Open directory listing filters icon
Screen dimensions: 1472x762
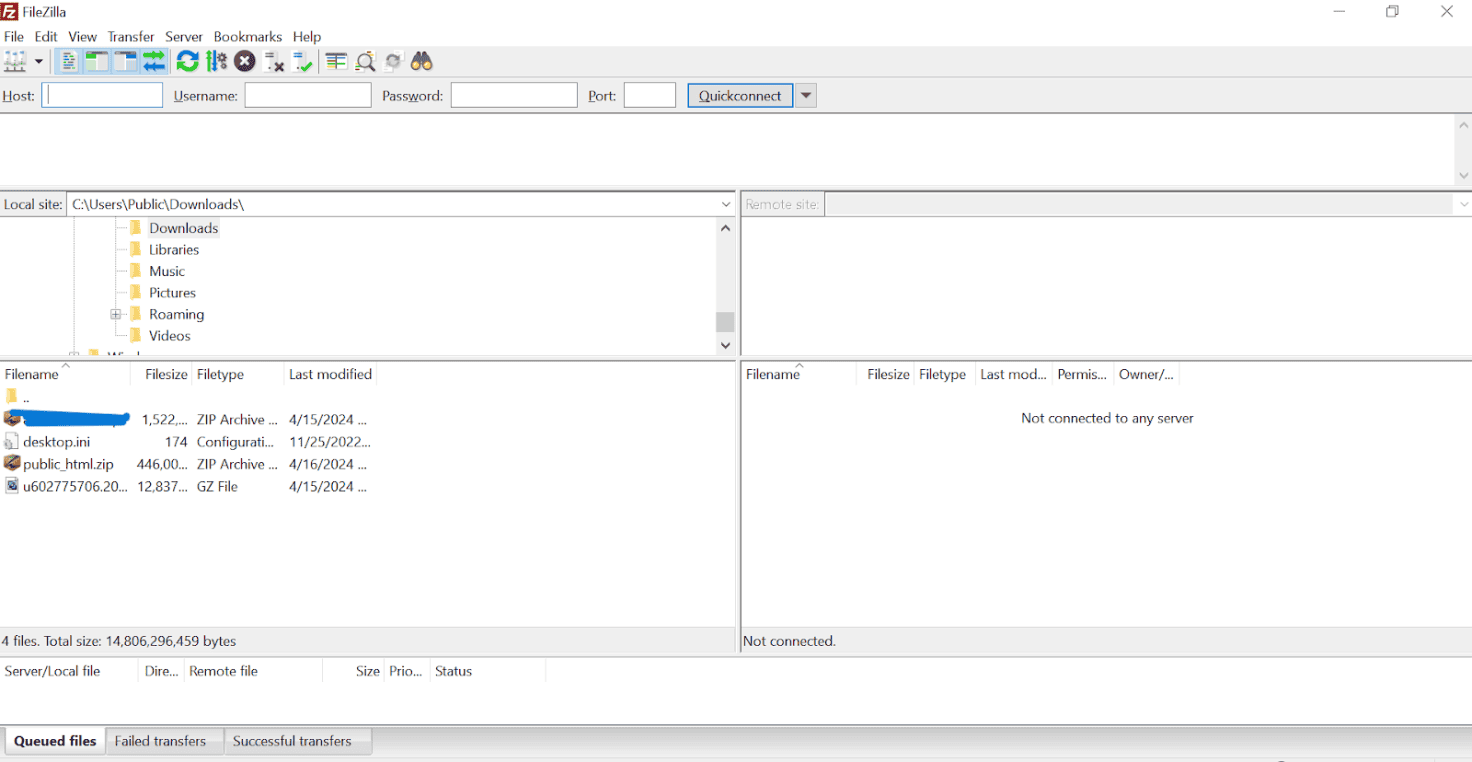click(336, 62)
